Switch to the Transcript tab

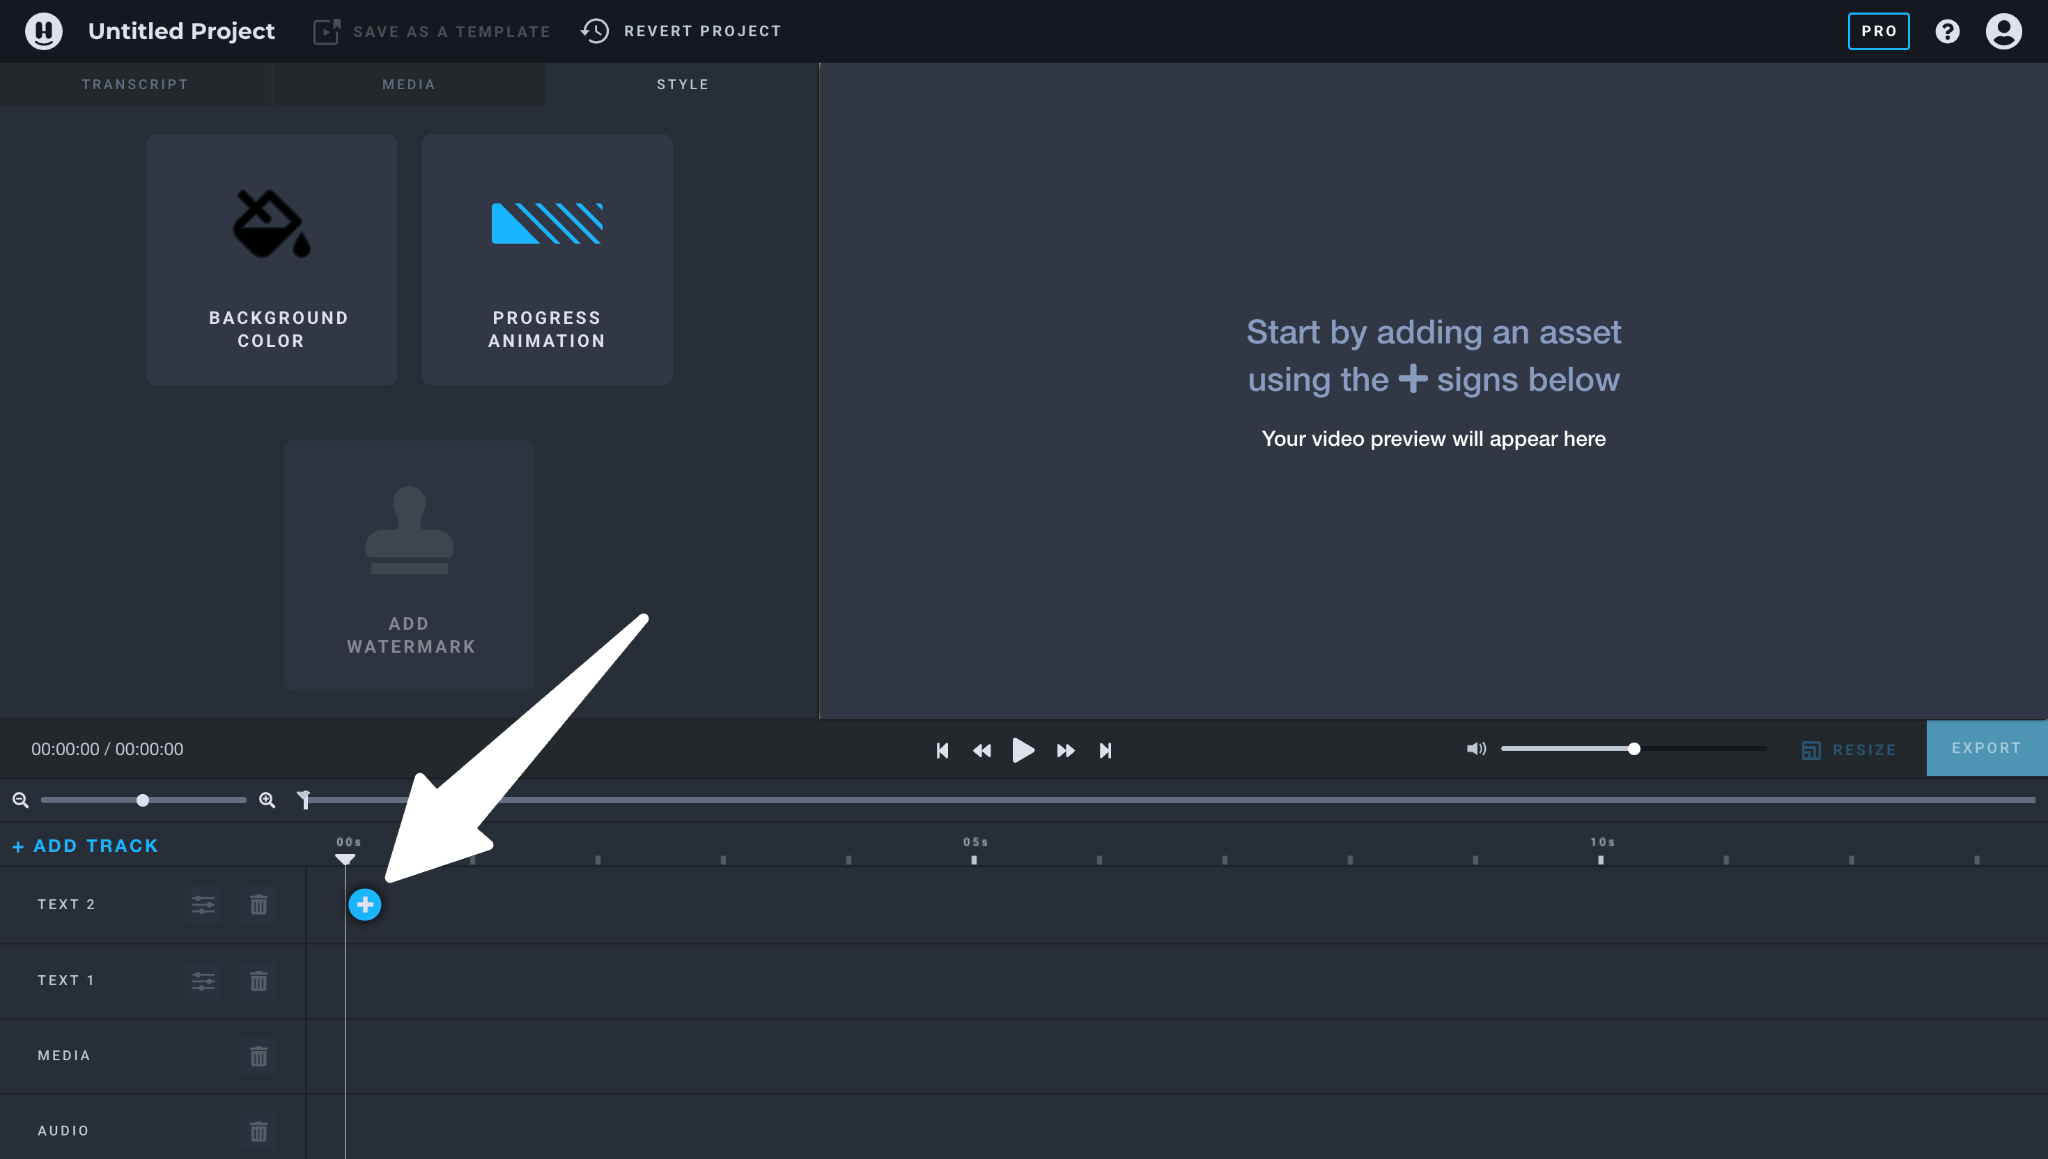click(135, 84)
